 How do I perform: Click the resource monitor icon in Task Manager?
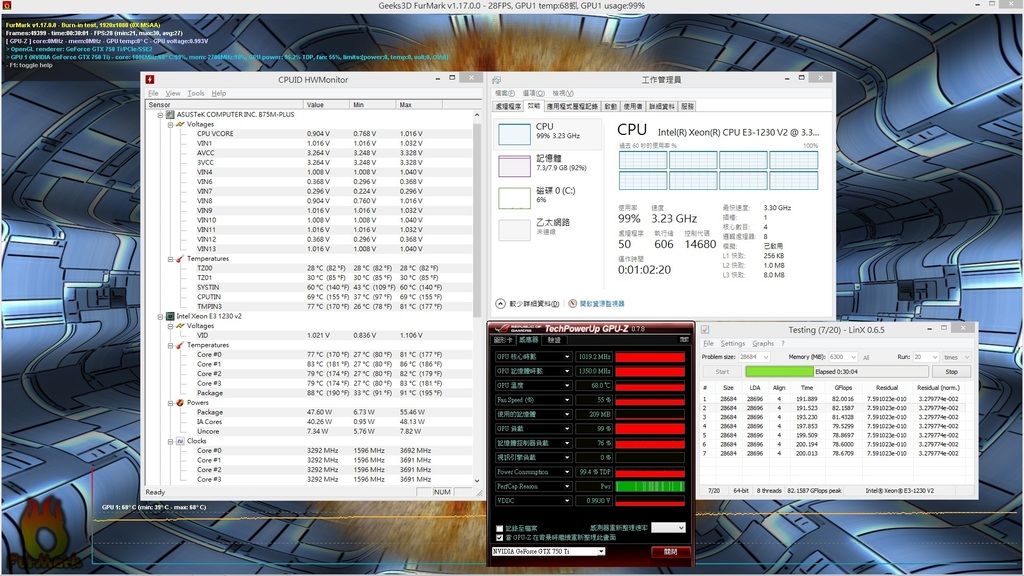[573, 304]
